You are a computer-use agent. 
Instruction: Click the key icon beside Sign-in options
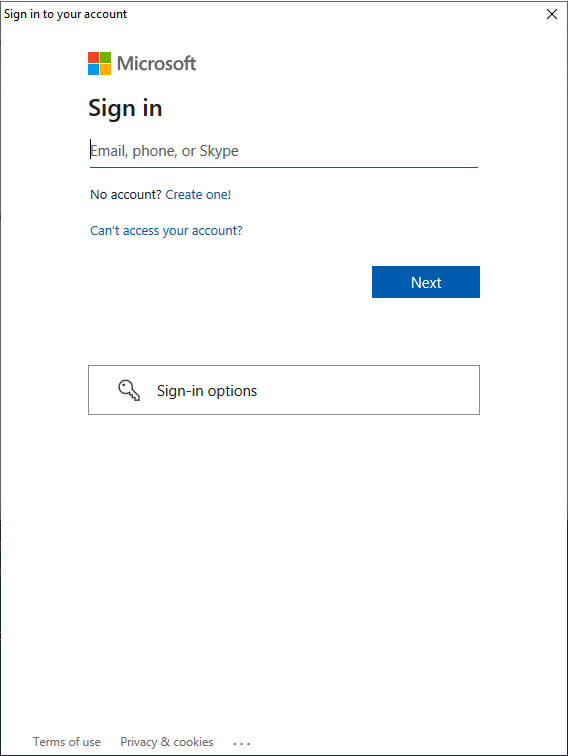pyautogui.click(x=129, y=390)
